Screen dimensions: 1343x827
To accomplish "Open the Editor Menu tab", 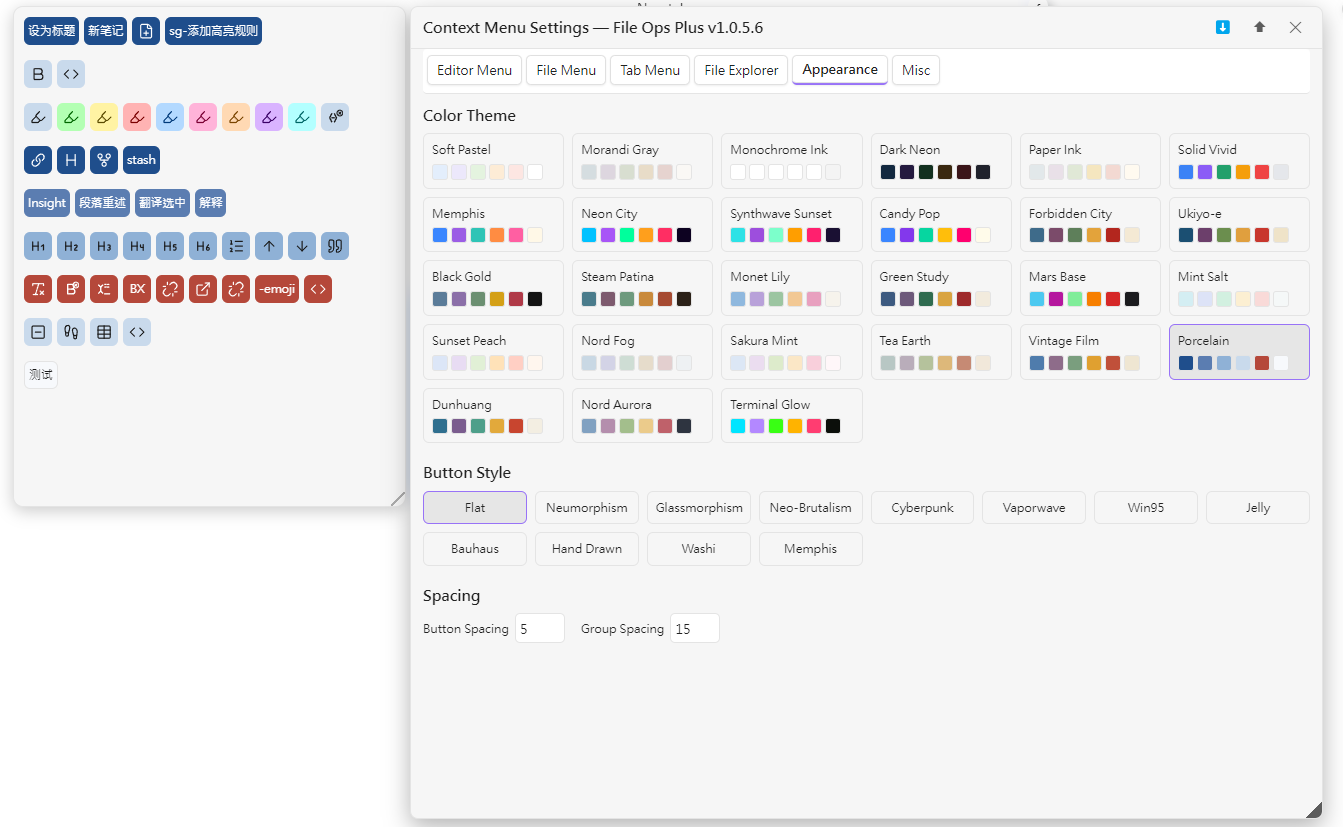I will tap(474, 70).
